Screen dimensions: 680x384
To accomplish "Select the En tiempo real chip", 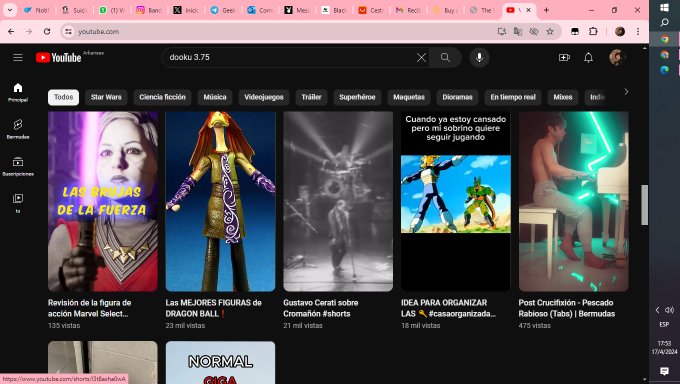I will tap(513, 97).
